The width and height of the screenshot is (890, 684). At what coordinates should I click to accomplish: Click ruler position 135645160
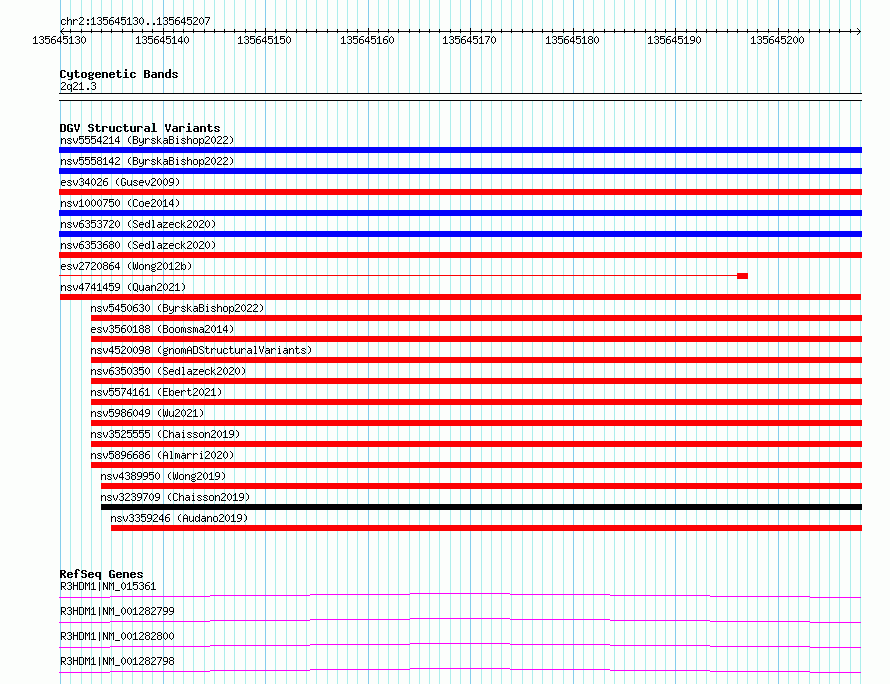click(367, 40)
